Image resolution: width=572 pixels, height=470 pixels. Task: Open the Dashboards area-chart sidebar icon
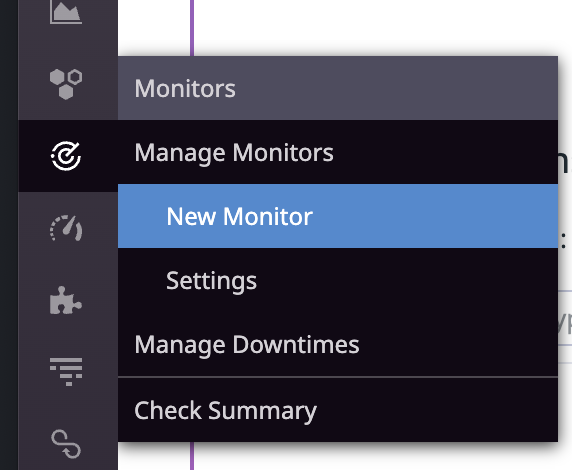click(66, 12)
